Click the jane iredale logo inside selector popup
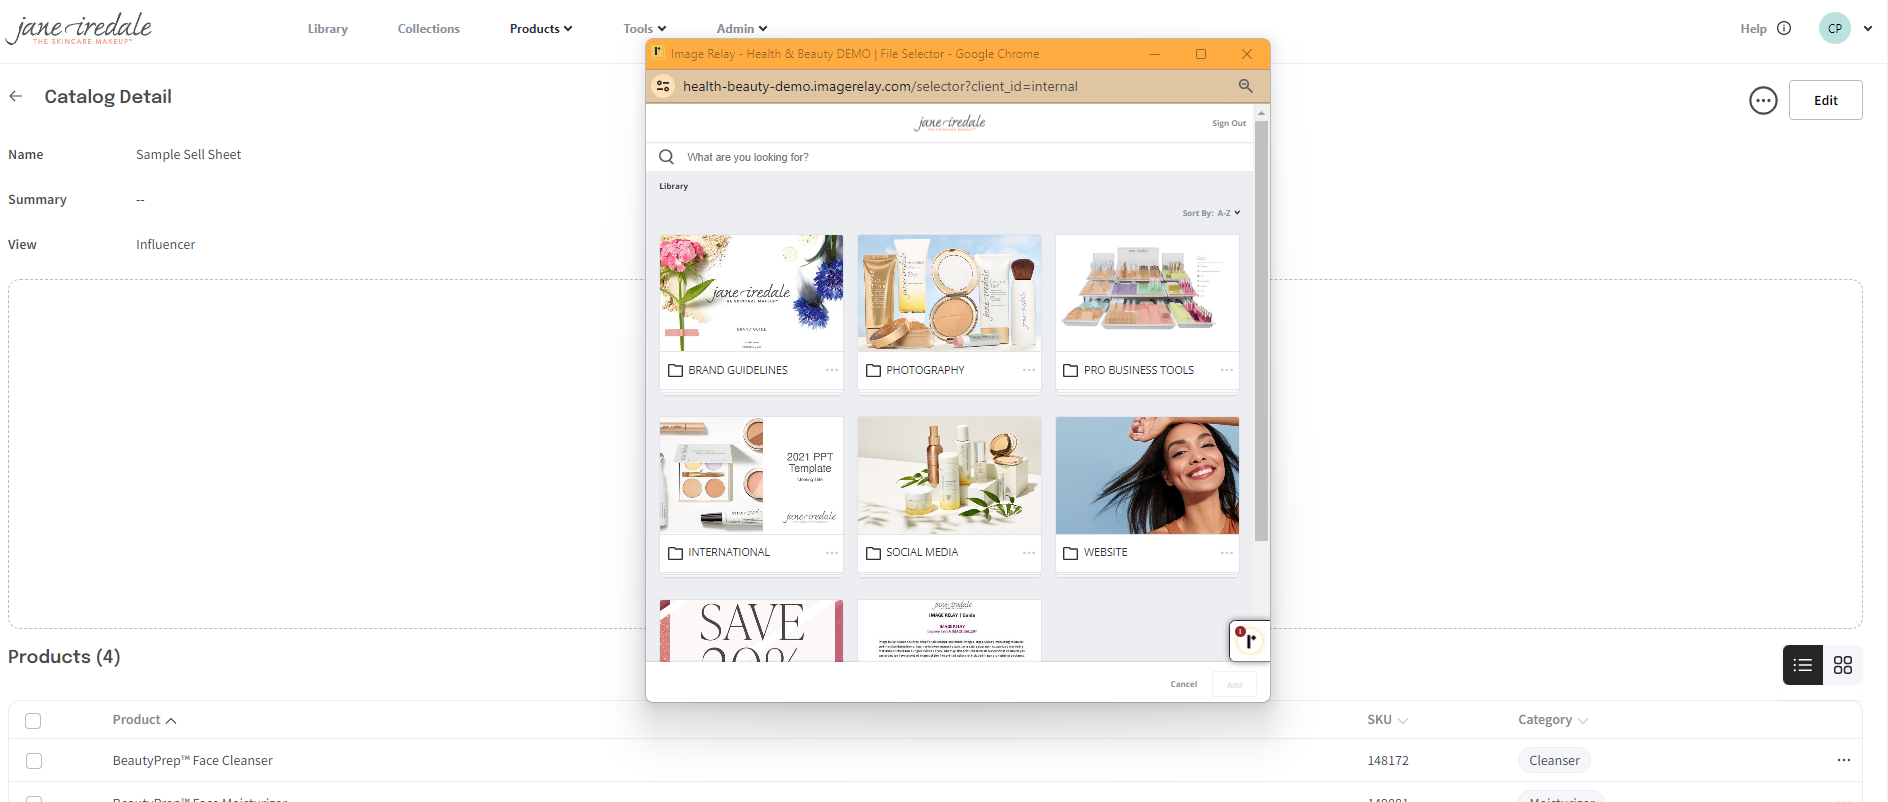Image resolution: width=1888 pixels, height=802 pixels. [x=950, y=123]
